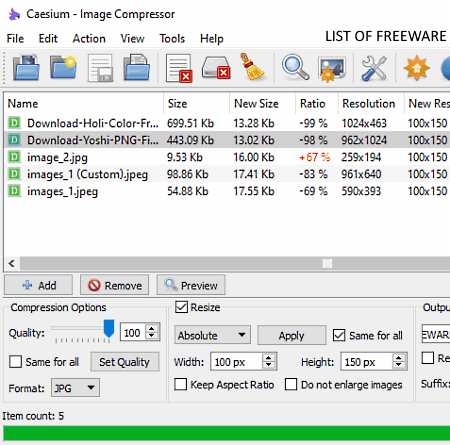Click the Apply resize button
The height and width of the screenshot is (445, 450).
tap(292, 335)
